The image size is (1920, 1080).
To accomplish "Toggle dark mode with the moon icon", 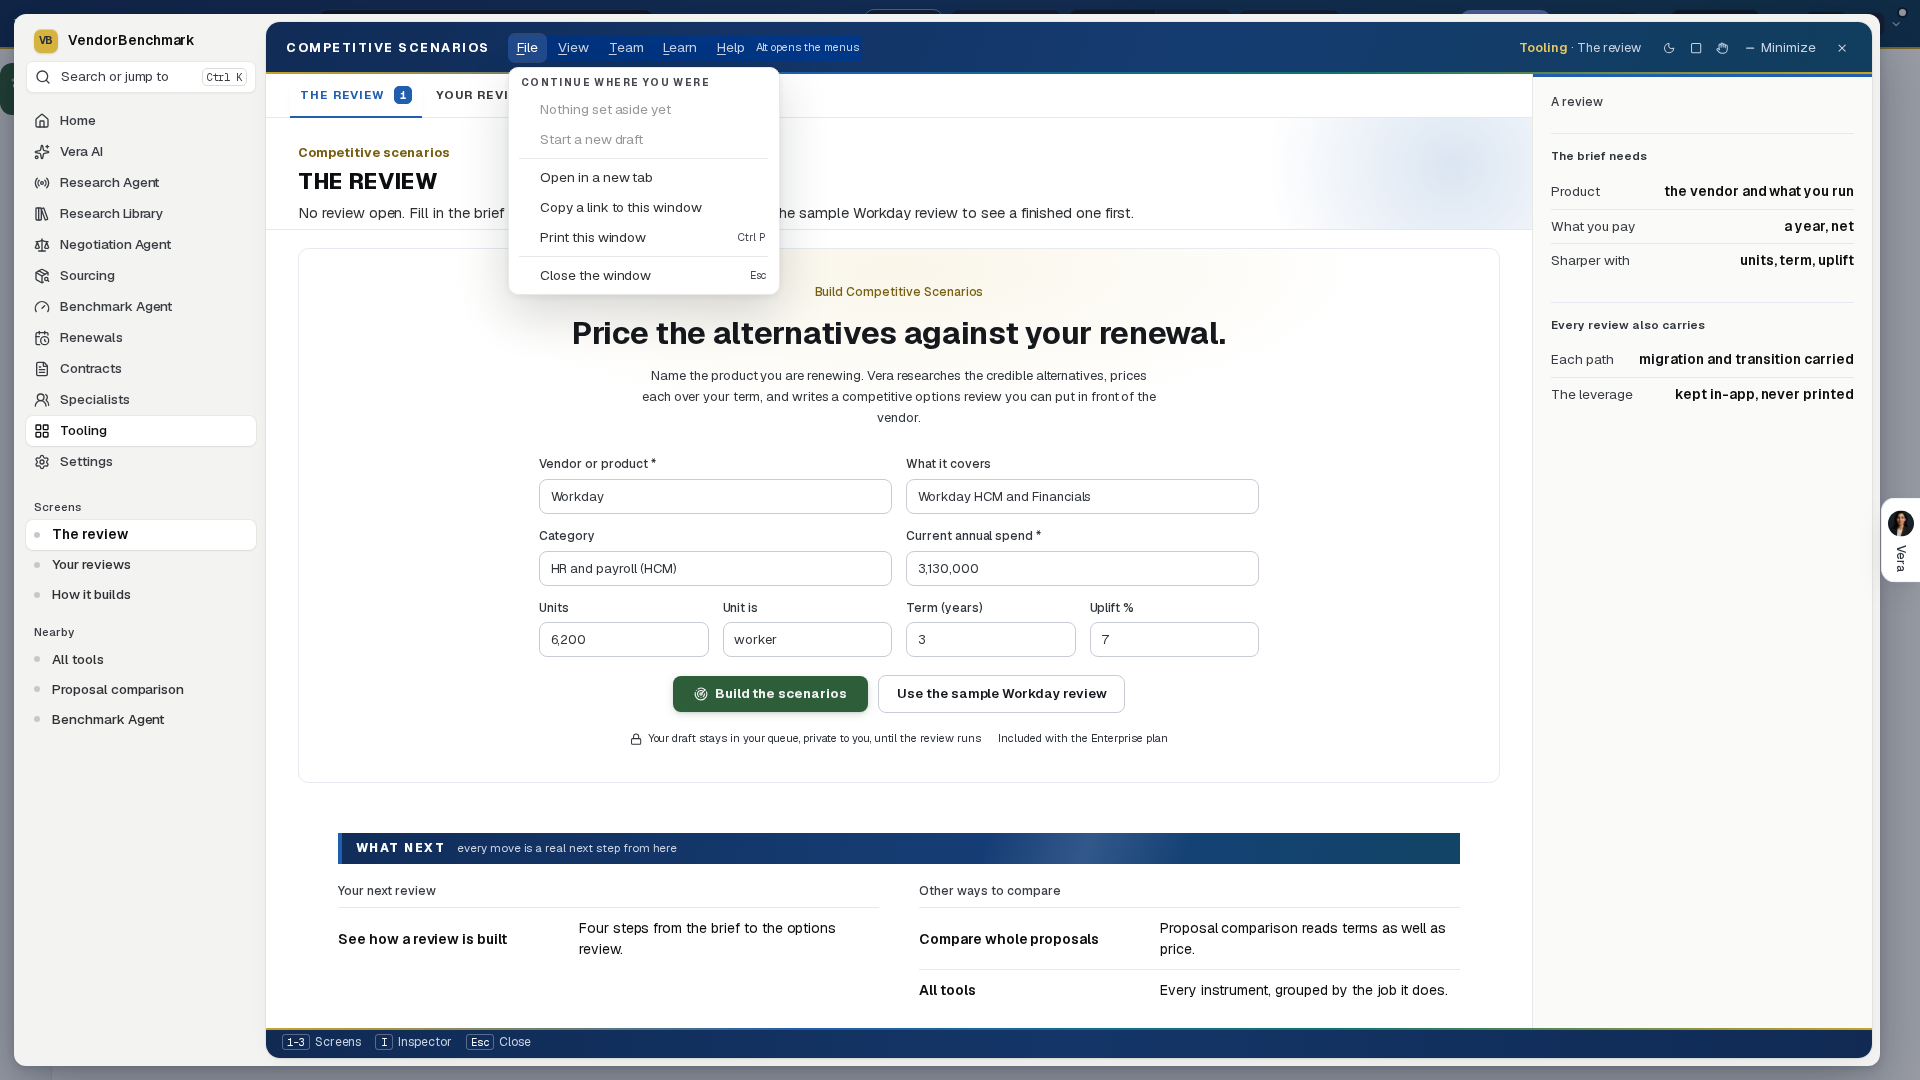I will coord(1669,48).
